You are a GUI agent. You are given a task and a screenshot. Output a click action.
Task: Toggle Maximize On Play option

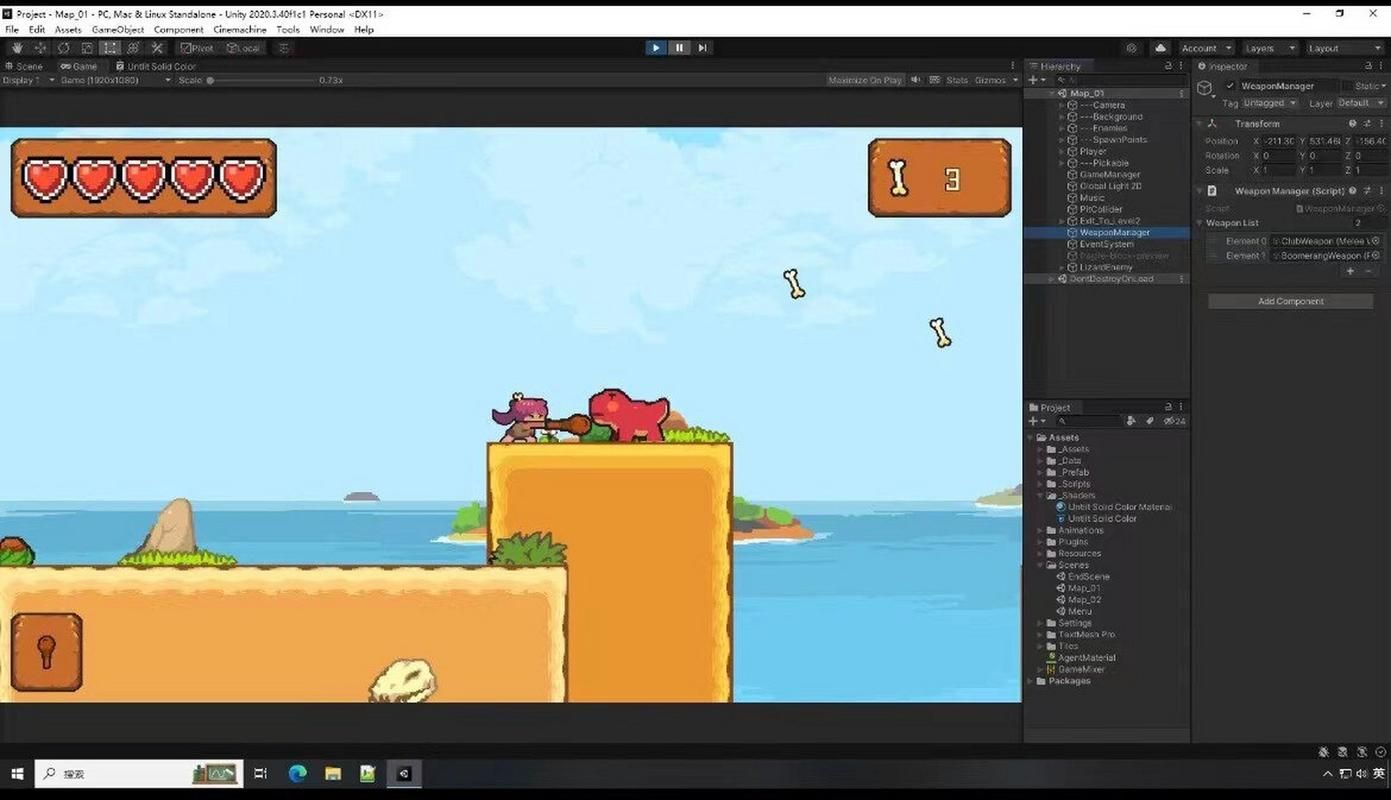click(x=864, y=80)
